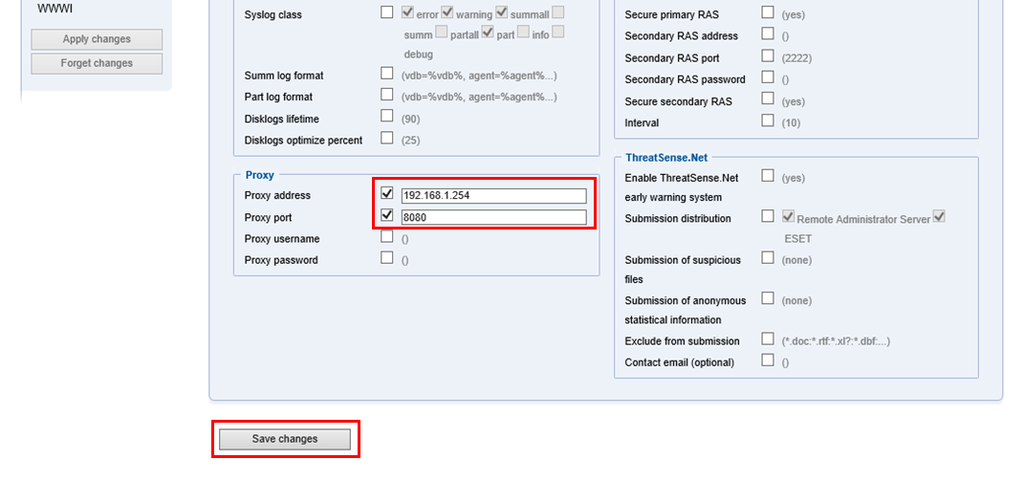Focus the Proxy address input field
The image size is (1024, 481).
pyautogui.click(x=493, y=196)
